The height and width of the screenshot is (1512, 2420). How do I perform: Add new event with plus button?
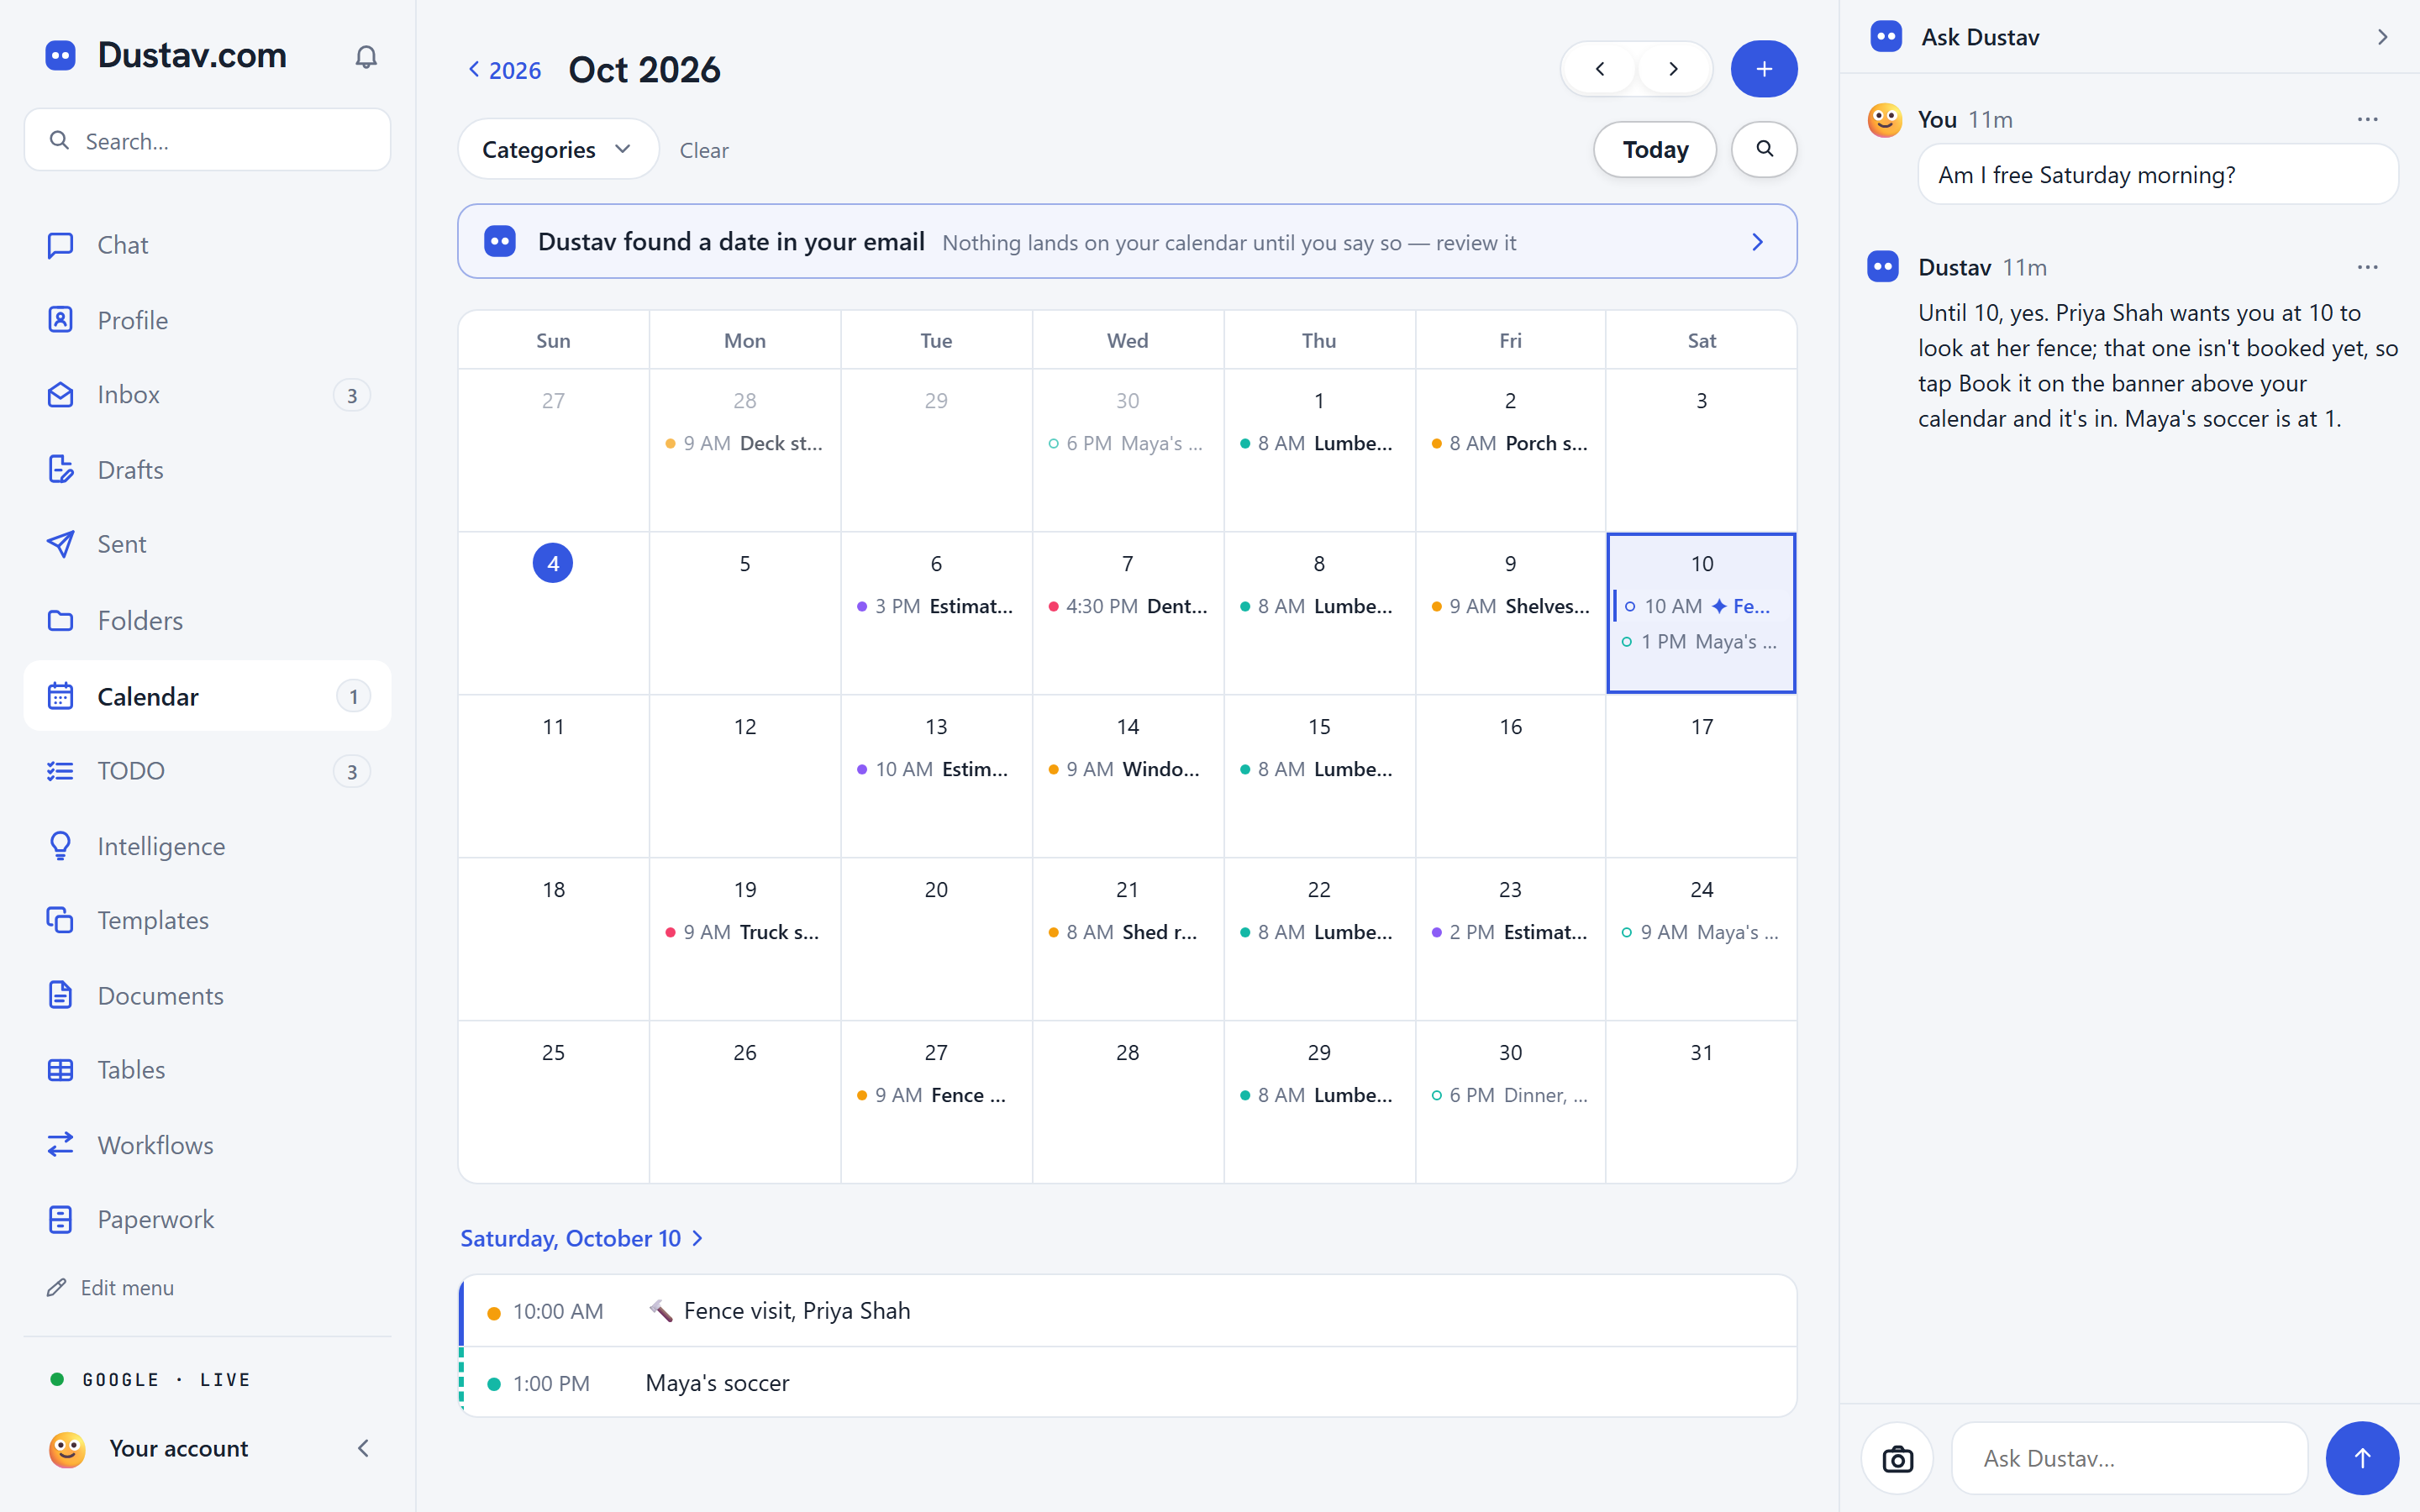point(1764,69)
